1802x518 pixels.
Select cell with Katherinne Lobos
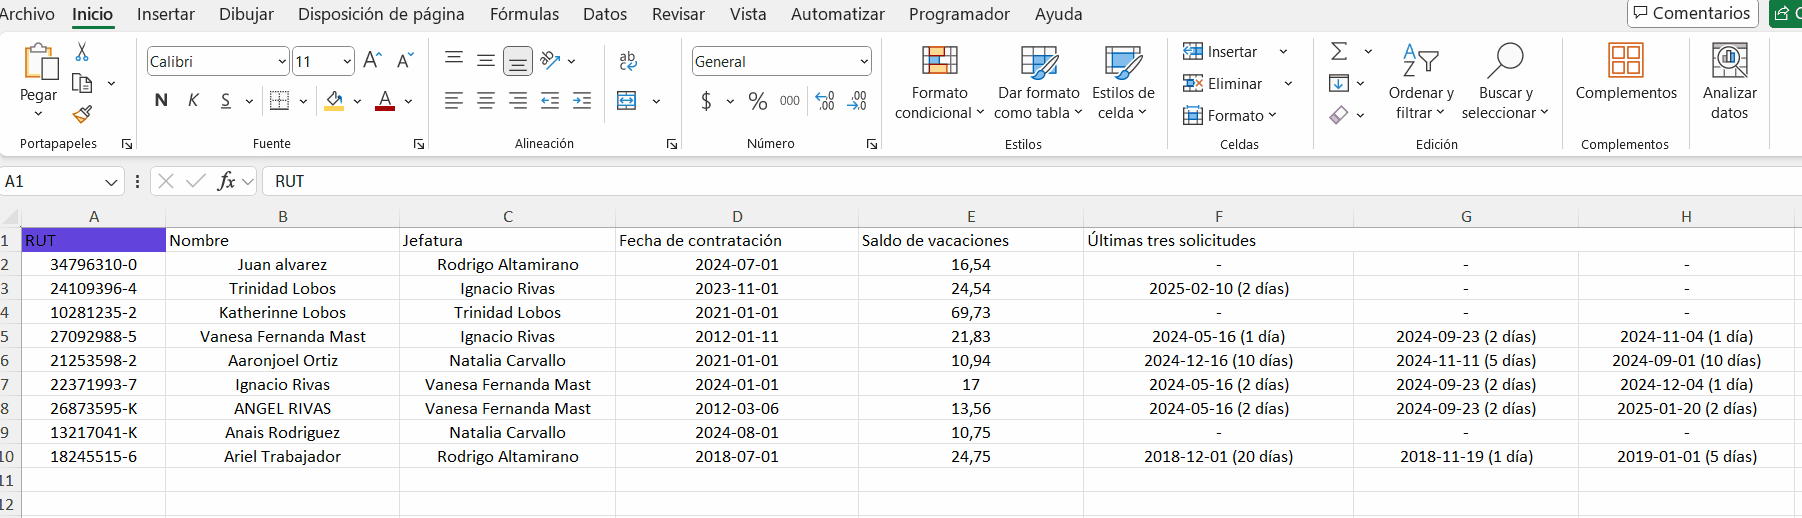pos(283,312)
